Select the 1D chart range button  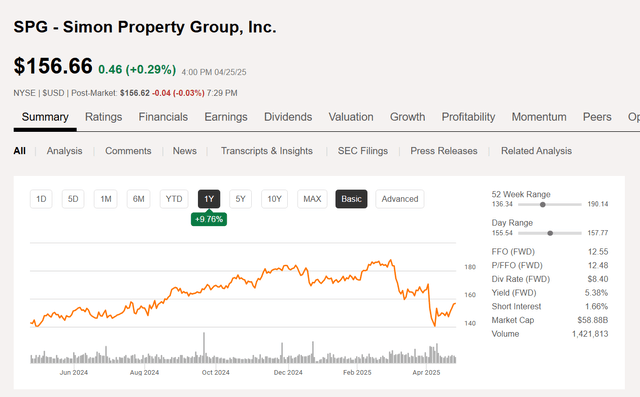pyautogui.click(x=41, y=199)
